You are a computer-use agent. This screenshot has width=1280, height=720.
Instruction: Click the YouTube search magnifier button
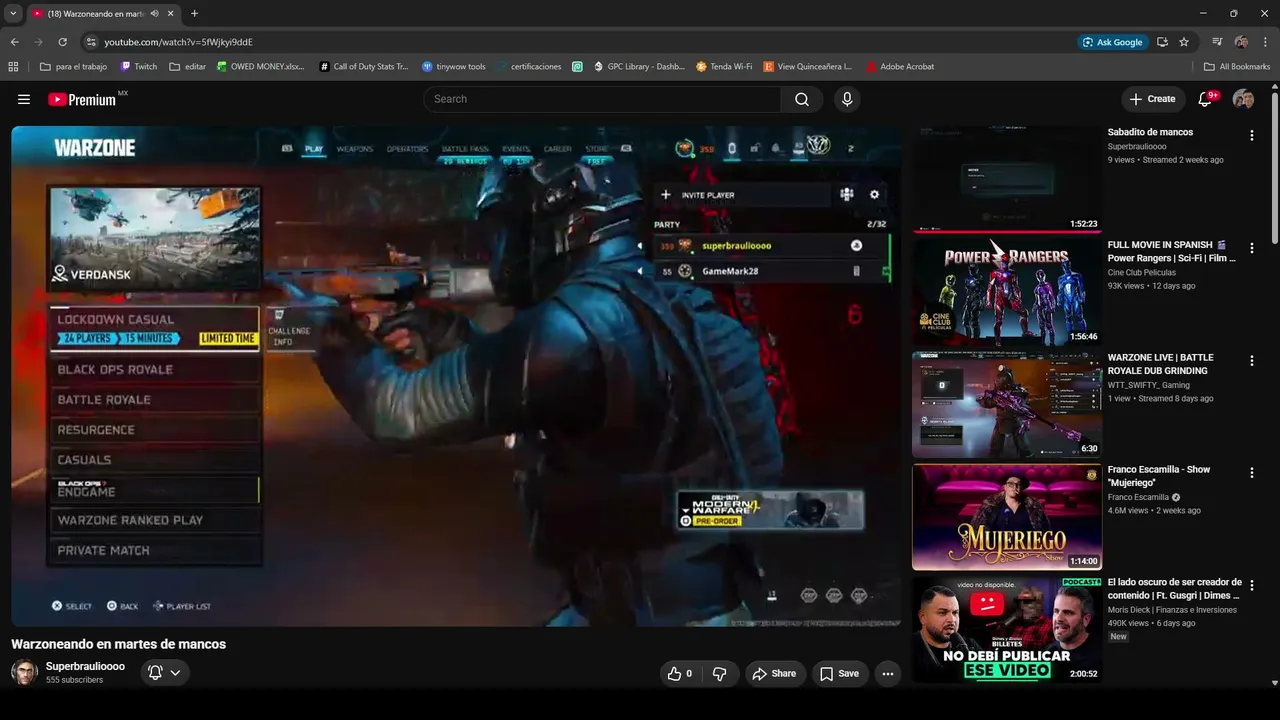point(802,99)
